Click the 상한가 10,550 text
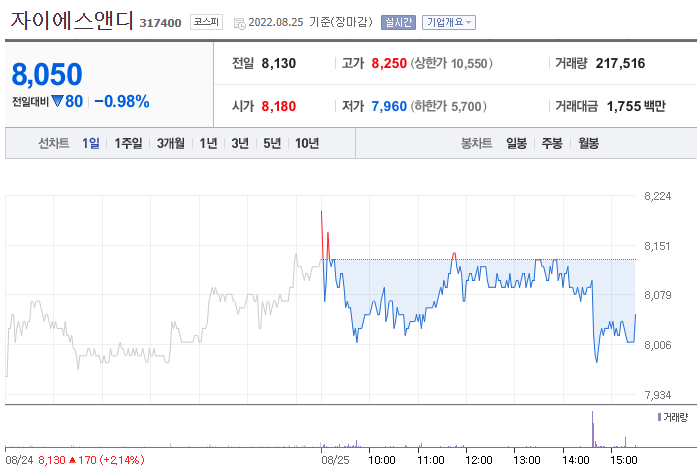Viewport: 697px width, 476px height. 451,64
